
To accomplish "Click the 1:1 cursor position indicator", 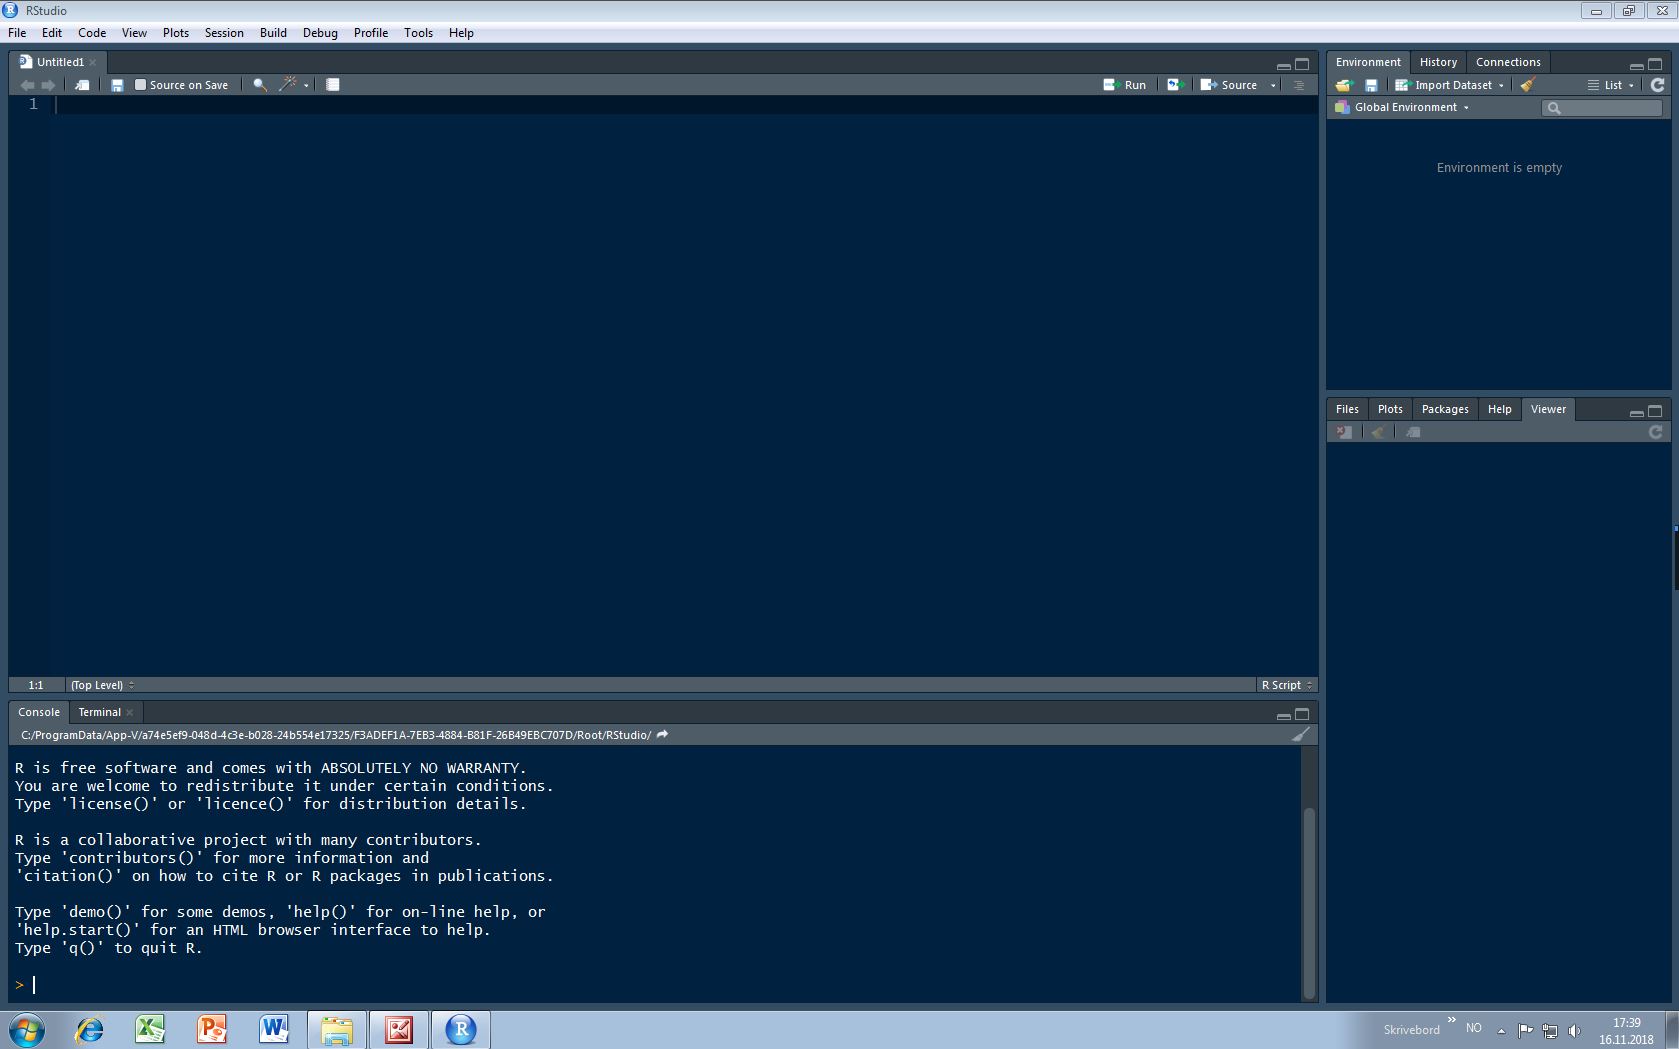I will (36, 685).
